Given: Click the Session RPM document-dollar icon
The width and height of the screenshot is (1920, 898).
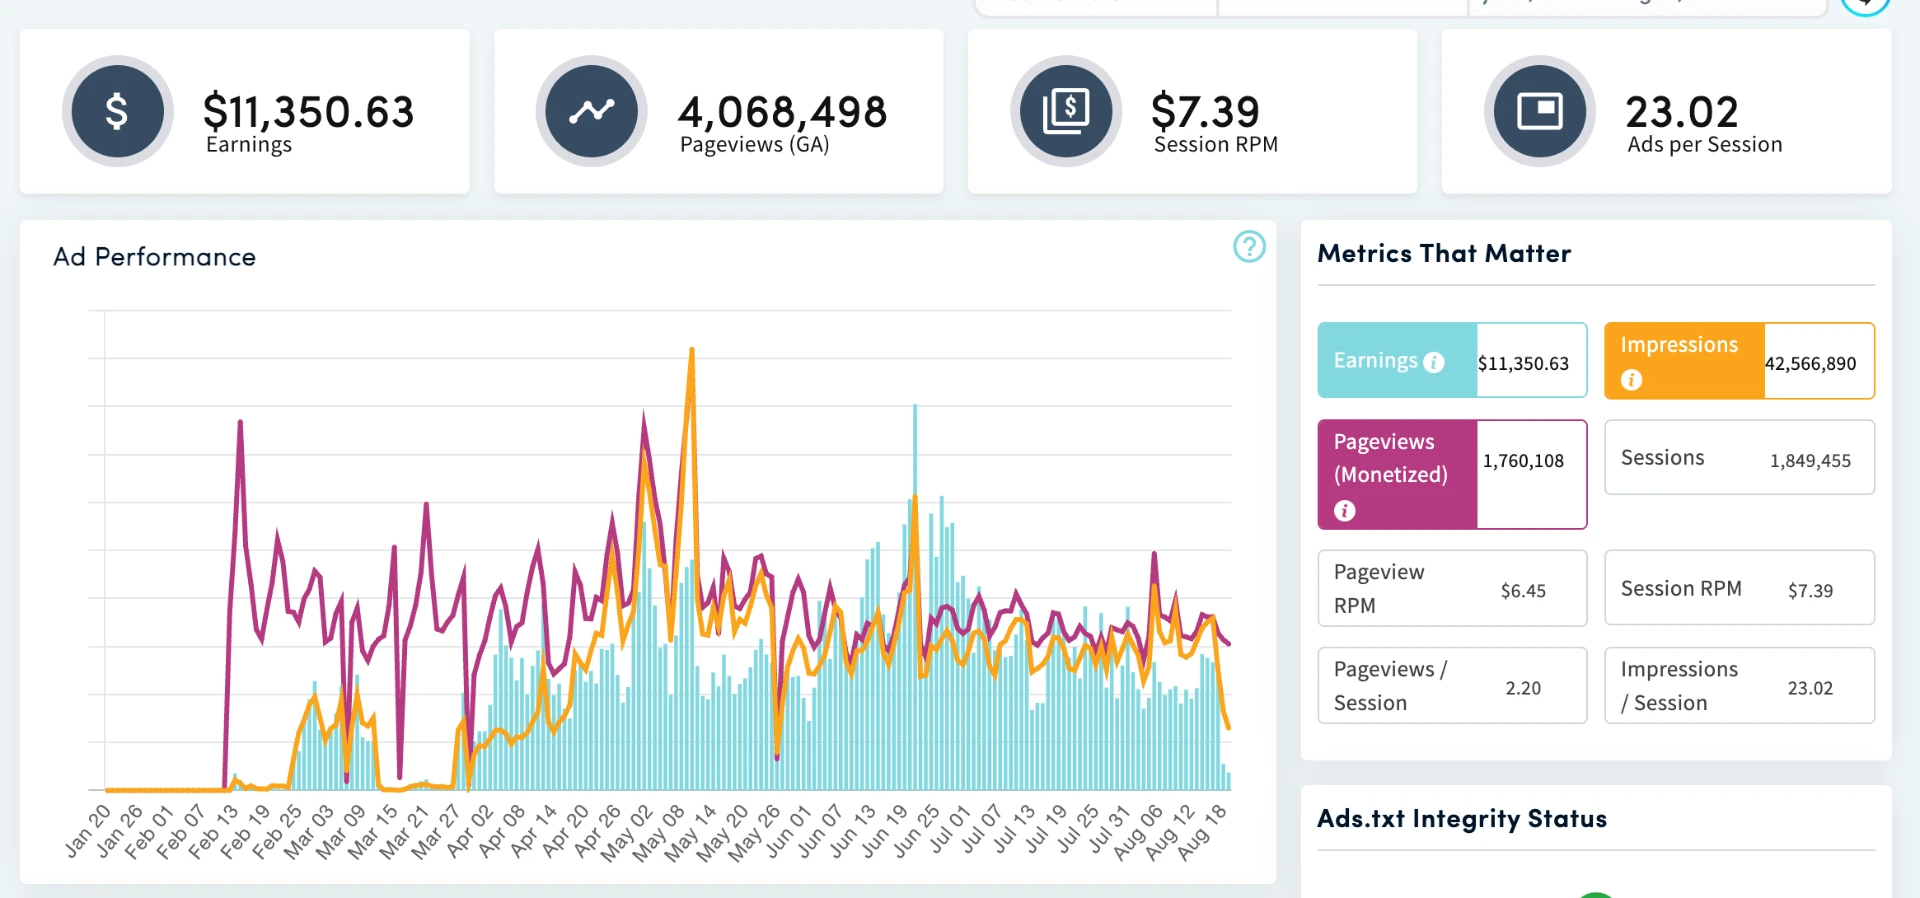Looking at the screenshot, I should [x=1065, y=111].
